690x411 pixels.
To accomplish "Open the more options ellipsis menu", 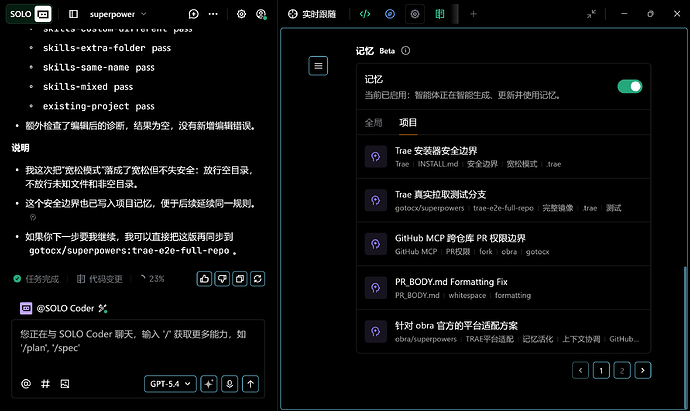I will click(213, 14).
